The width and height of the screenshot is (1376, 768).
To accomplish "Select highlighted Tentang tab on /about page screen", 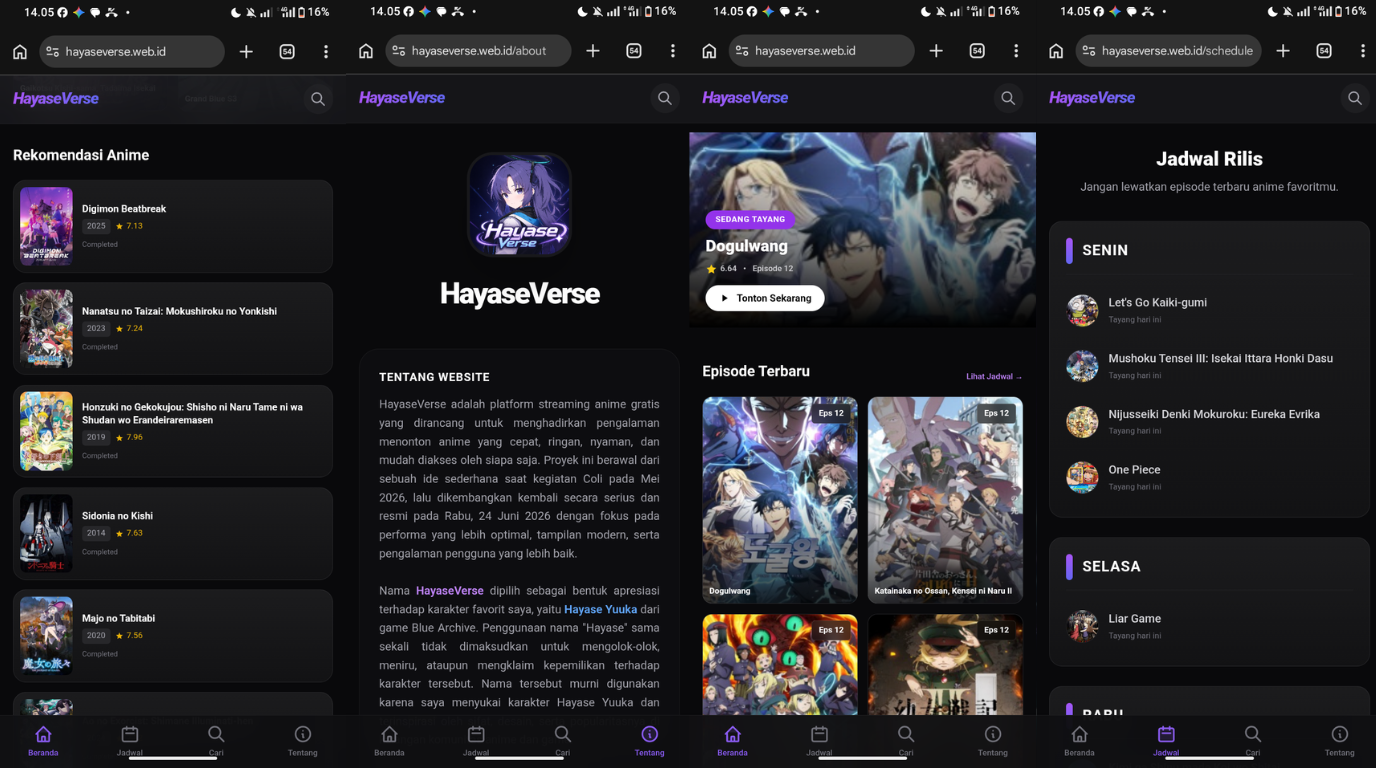I will [x=649, y=741].
